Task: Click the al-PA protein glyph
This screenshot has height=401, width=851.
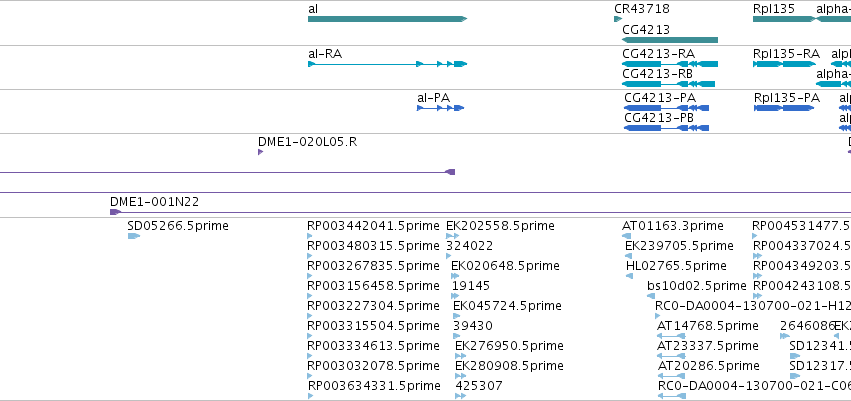Action: [440, 108]
